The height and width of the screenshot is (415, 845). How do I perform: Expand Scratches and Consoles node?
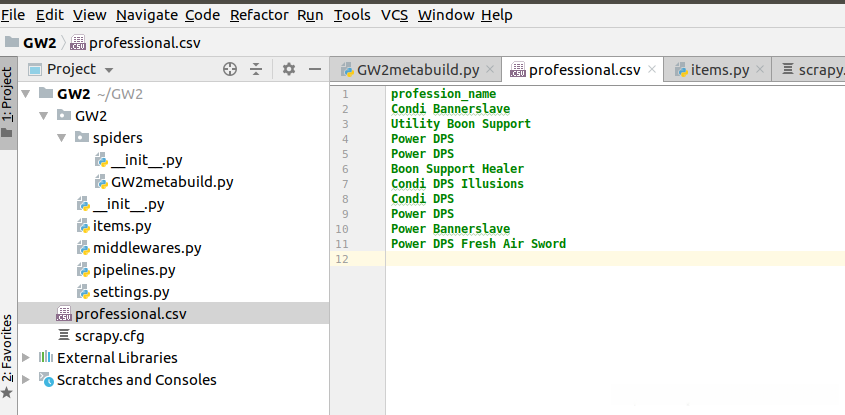click(x=27, y=380)
